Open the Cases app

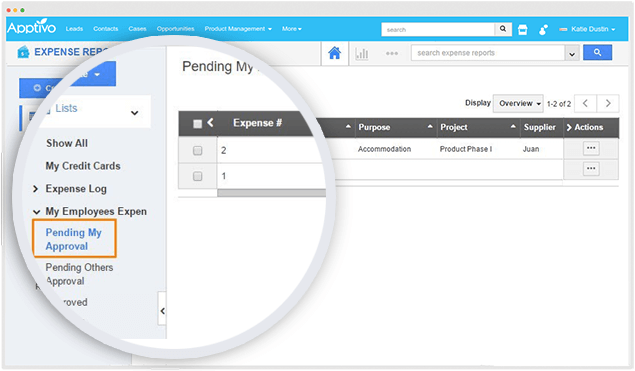tap(137, 29)
